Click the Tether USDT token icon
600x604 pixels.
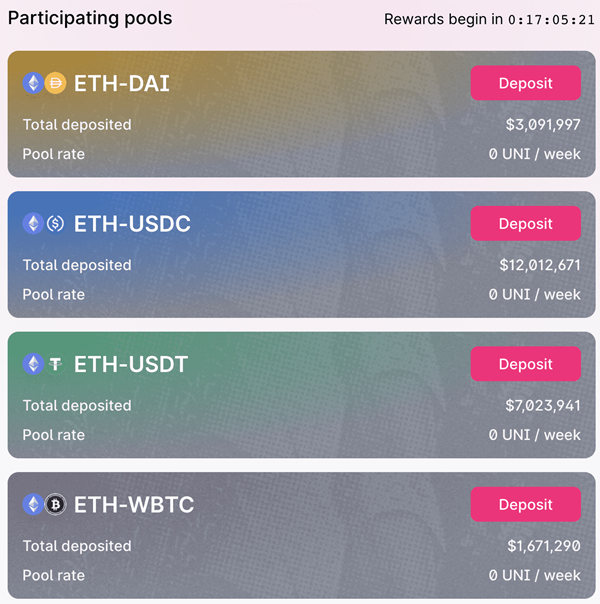55,364
